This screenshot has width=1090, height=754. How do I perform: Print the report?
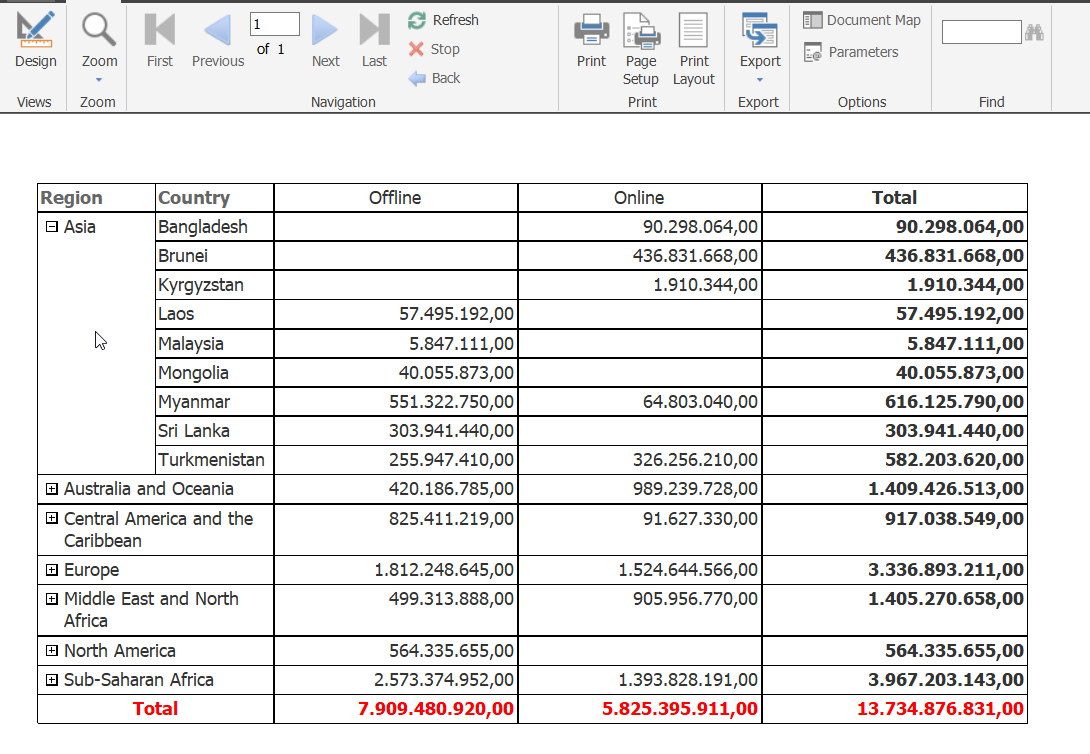pos(591,41)
